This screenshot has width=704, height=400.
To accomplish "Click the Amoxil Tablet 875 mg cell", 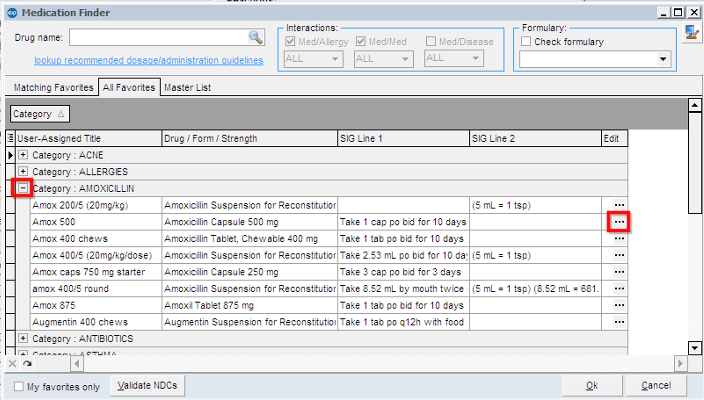I will [250, 305].
